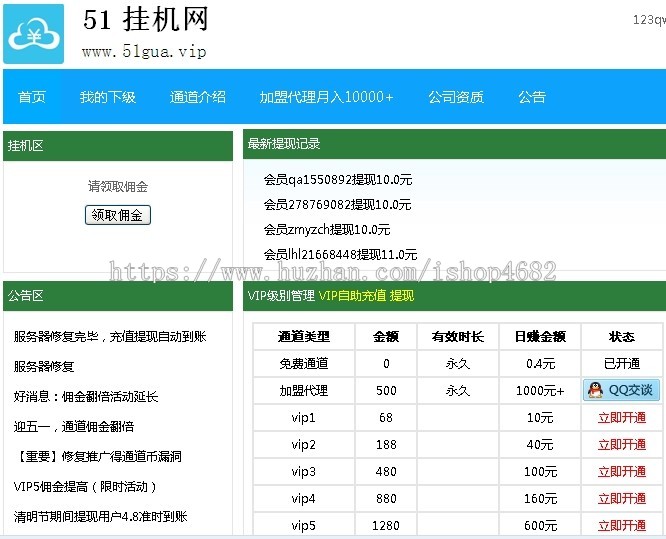Click 立即开通 for the vip1 row
This screenshot has width=666, height=539.
(621, 418)
